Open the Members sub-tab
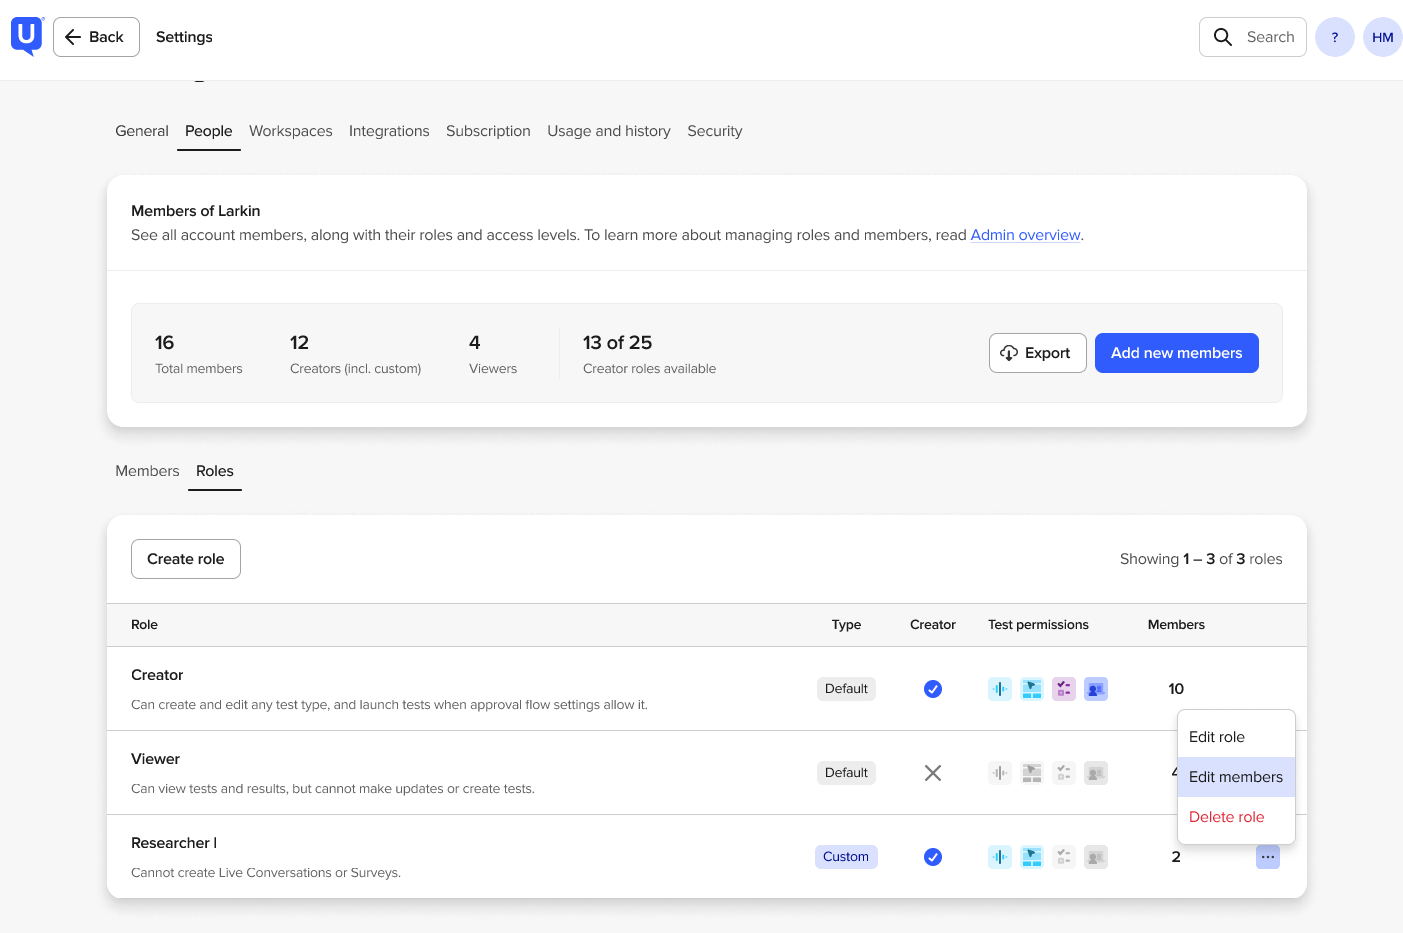1403x933 pixels. coord(147,471)
